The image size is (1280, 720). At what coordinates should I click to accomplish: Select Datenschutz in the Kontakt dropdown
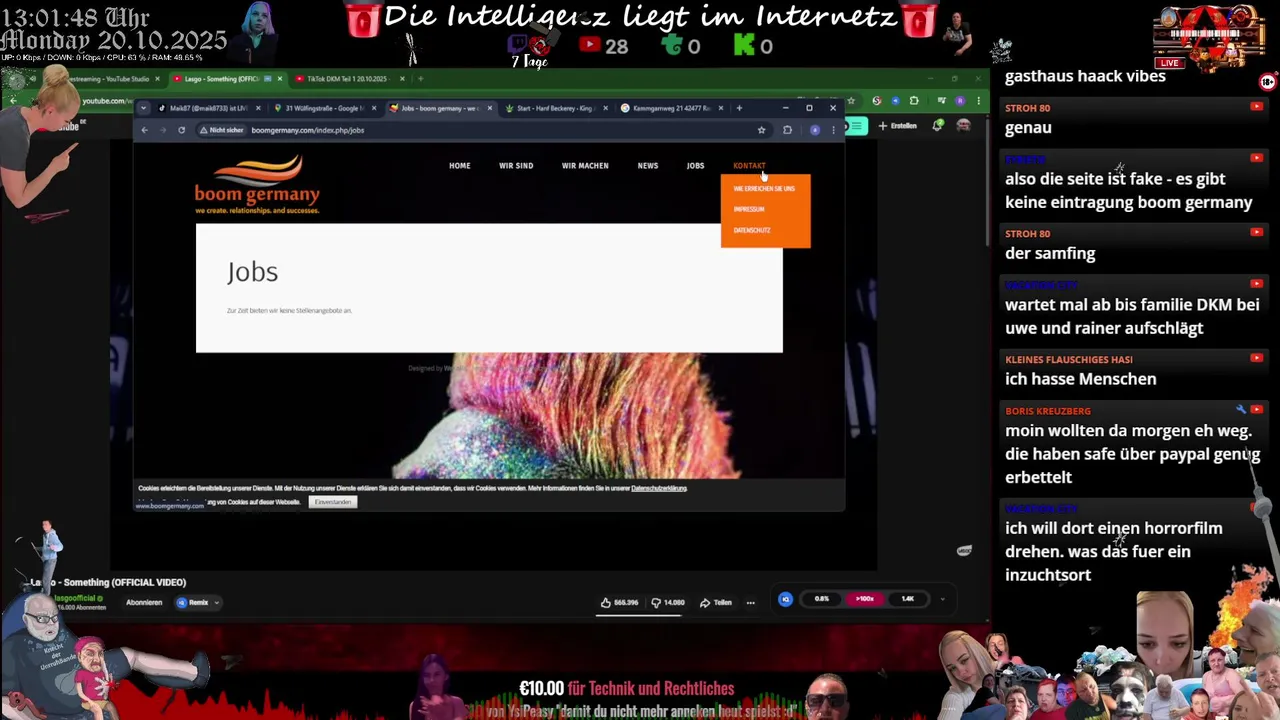[x=752, y=230]
